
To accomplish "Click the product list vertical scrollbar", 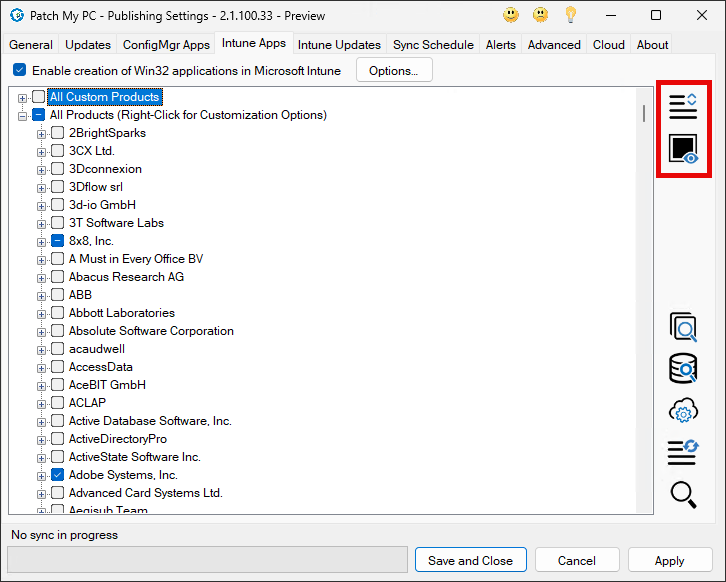I will 645,300.
